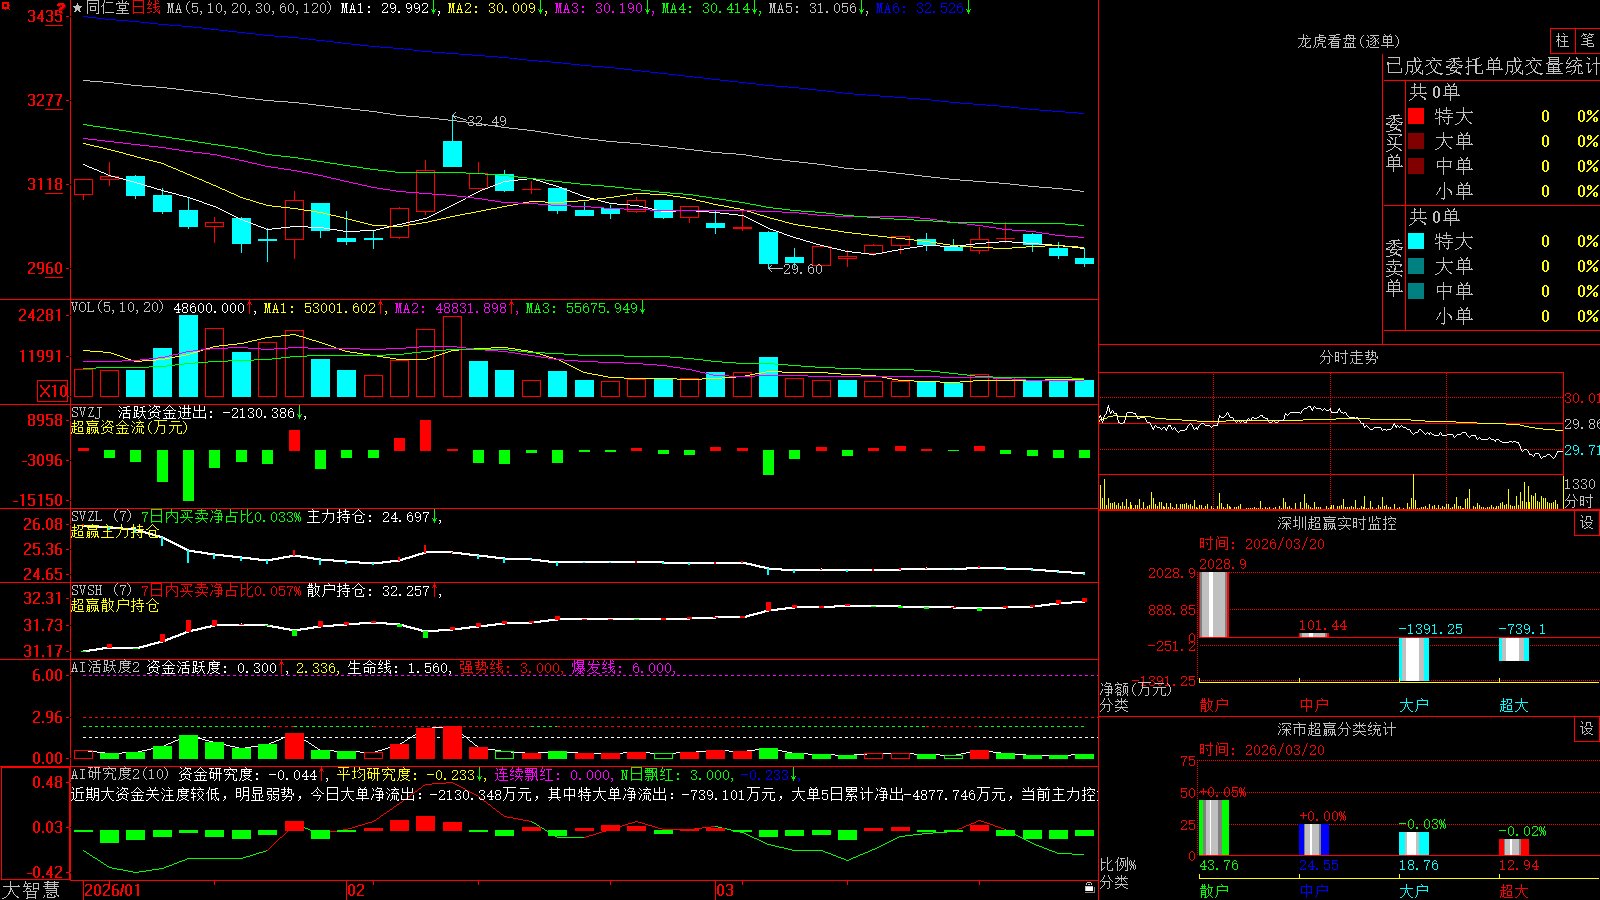Click the 43.76 ratio value

click(x=1219, y=865)
